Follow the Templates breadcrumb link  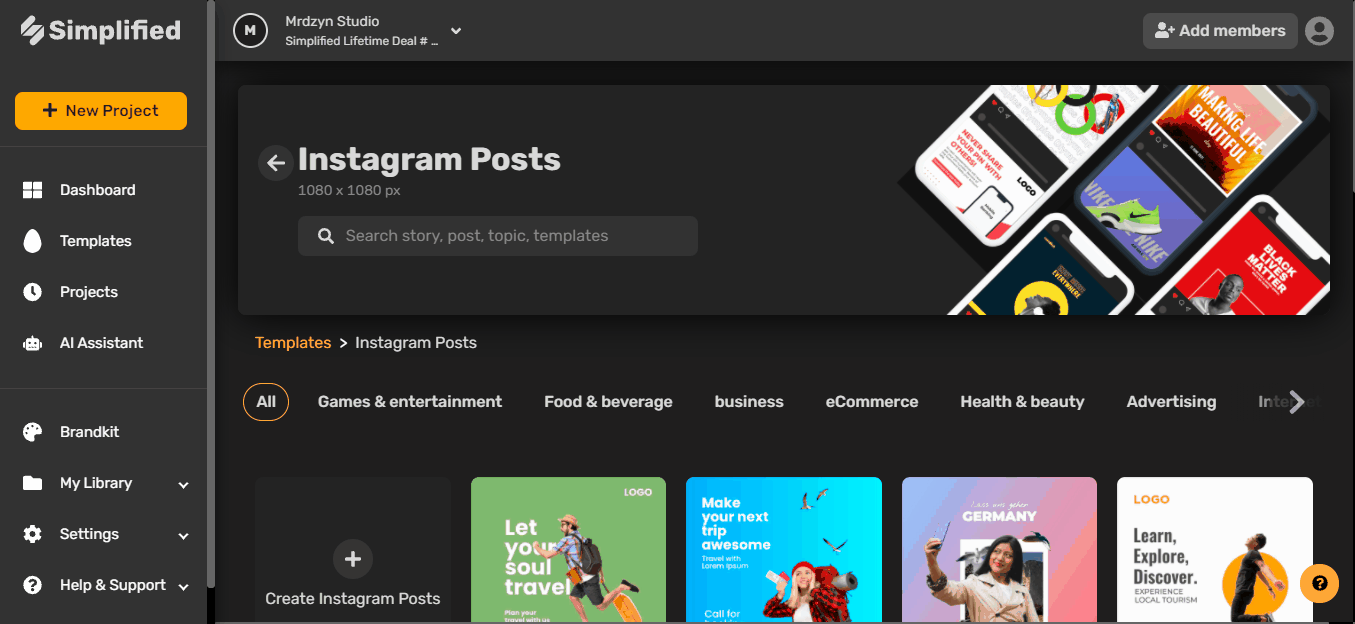point(293,343)
